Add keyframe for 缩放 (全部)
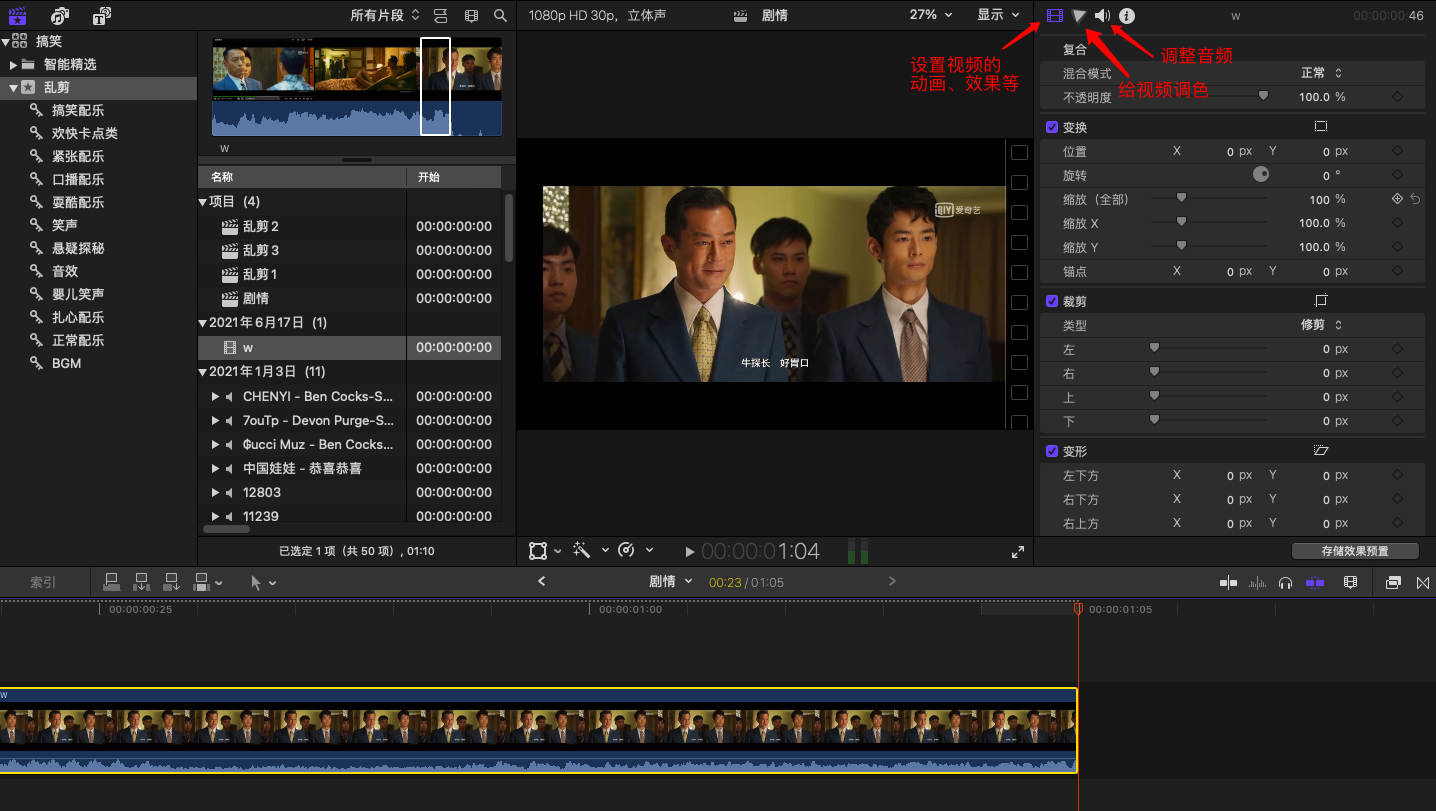 [x=1397, y=199]
